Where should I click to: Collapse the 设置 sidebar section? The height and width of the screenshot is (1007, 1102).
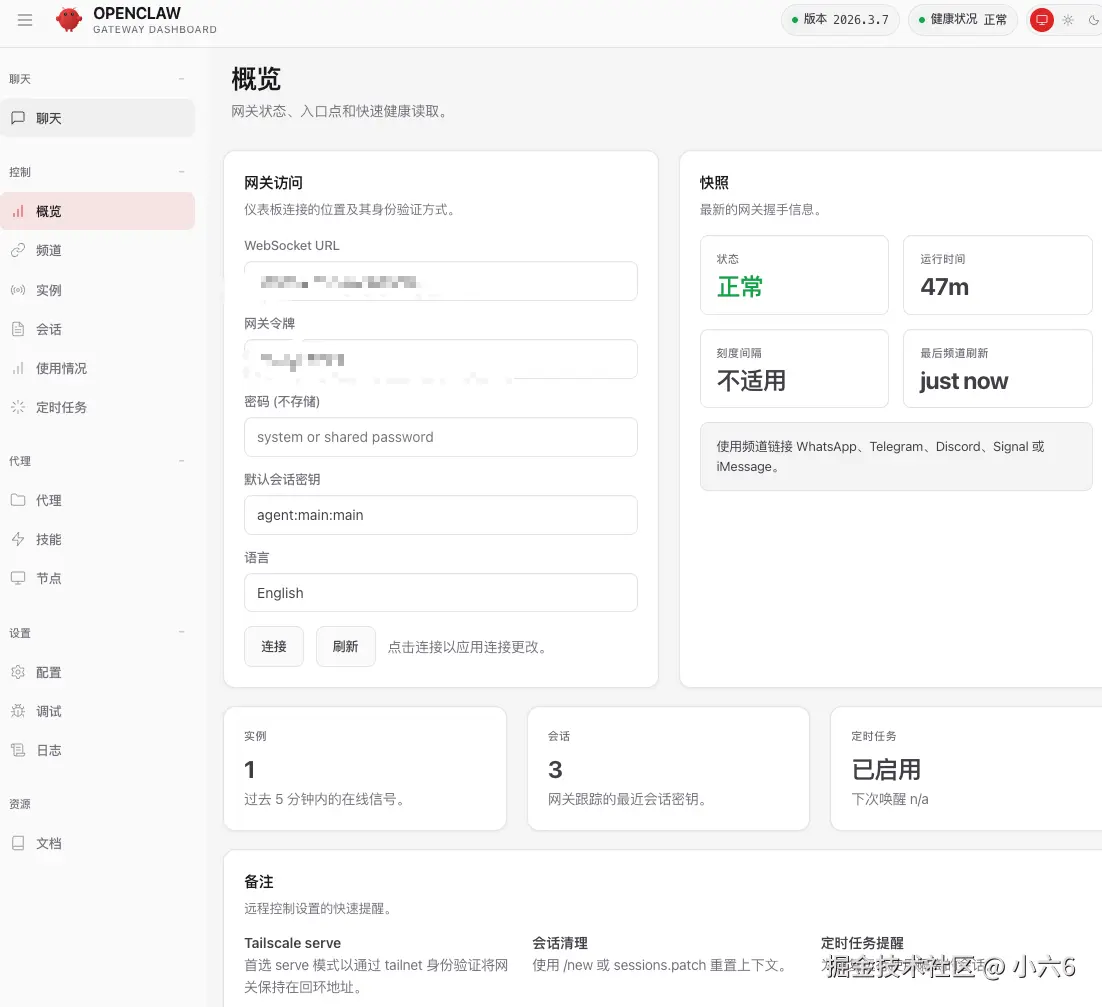point(181,632)
